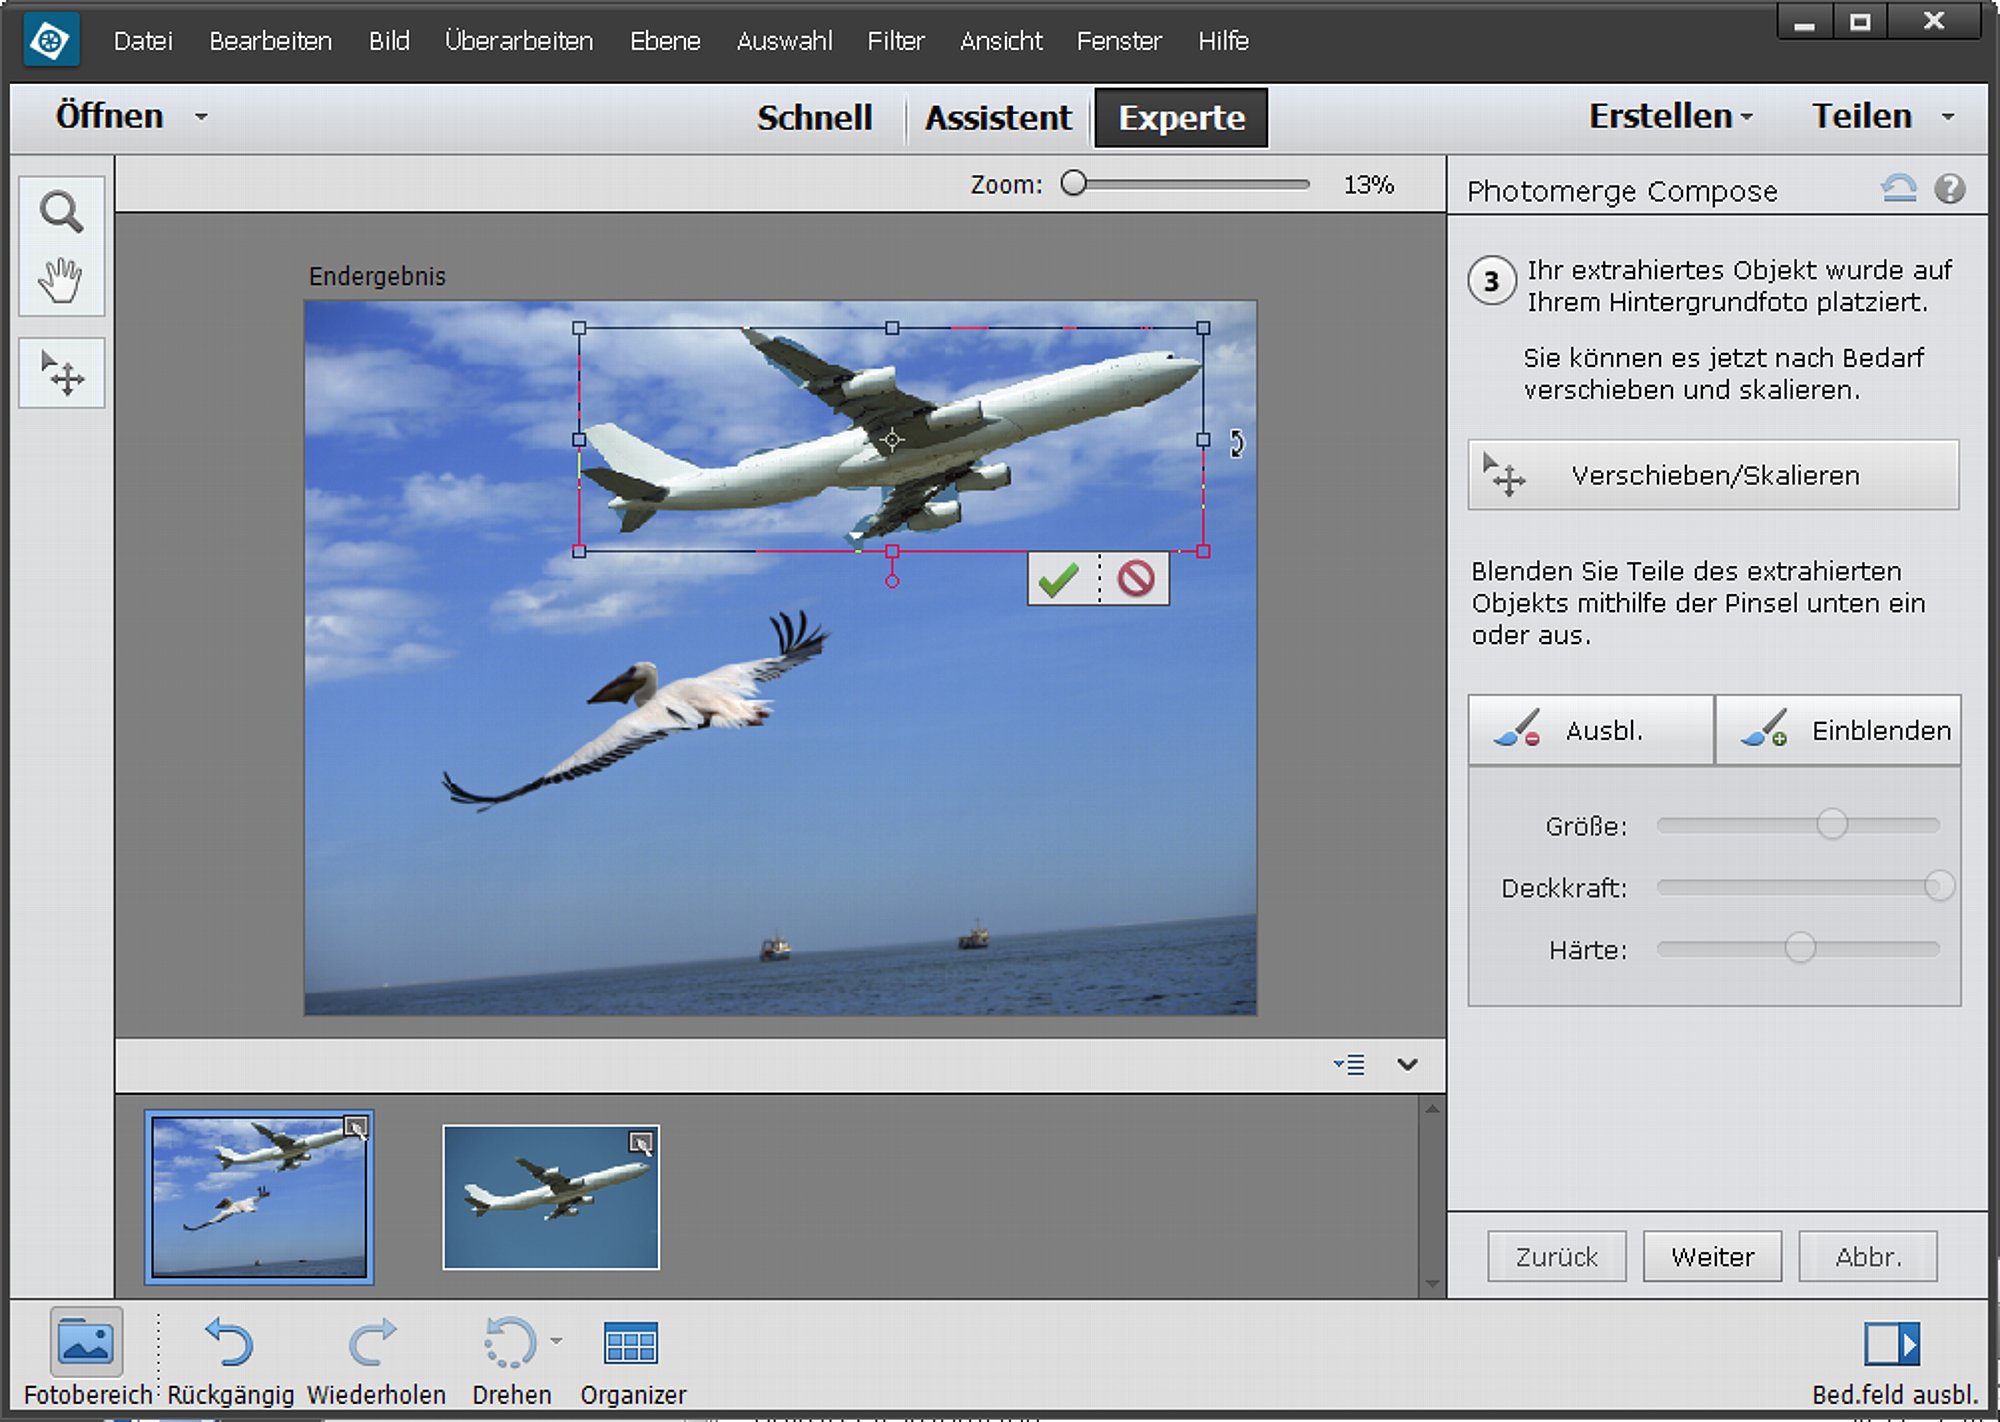Cancel transformation with red prohibit icon

click(1136, 579)
